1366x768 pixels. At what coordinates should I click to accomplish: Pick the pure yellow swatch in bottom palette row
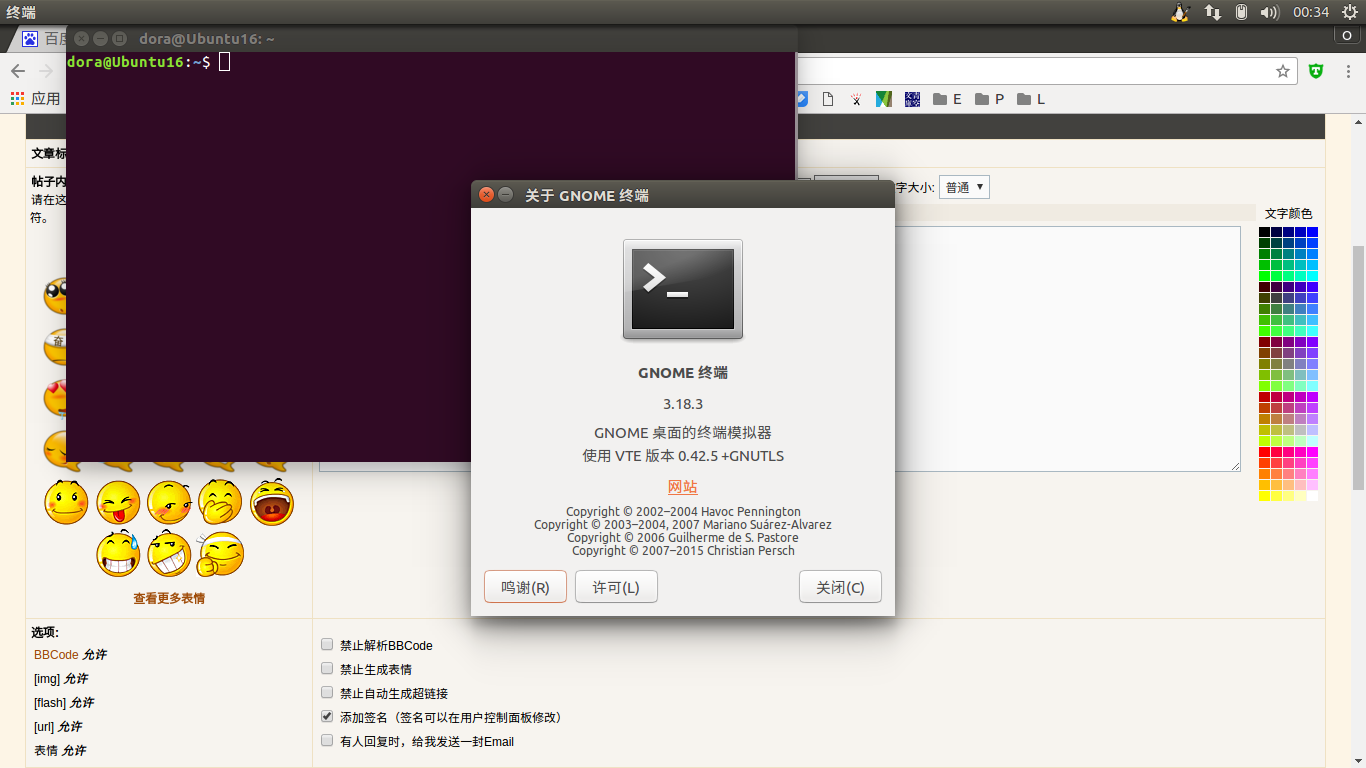click(1264, 496)
